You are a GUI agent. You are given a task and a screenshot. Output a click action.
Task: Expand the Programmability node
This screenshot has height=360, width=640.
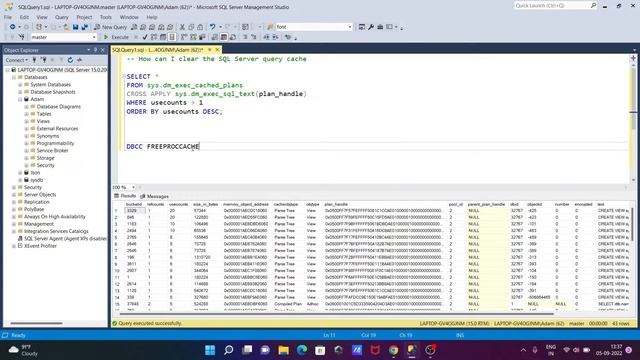click(27, 143)
